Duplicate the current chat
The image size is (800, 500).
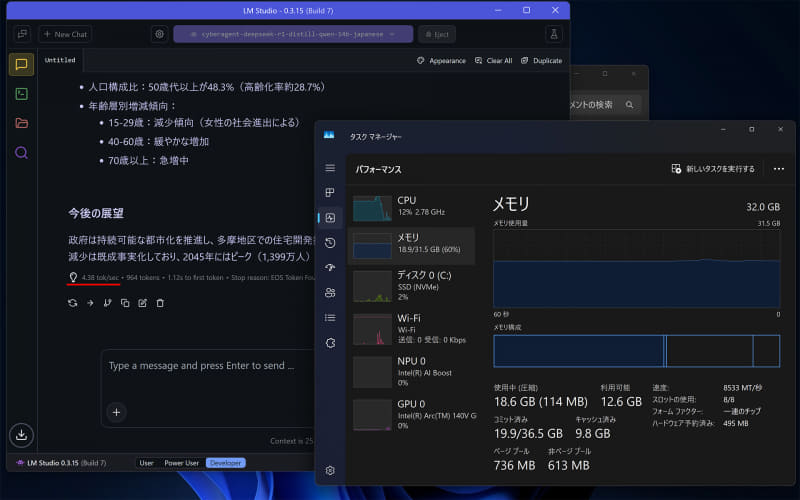[x=541, y=61]
